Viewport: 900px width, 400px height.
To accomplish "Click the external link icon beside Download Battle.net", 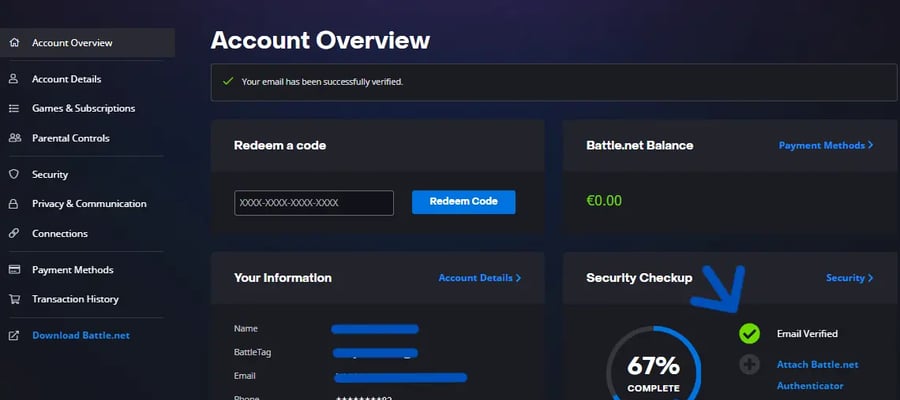I will (x=14, y=336).
